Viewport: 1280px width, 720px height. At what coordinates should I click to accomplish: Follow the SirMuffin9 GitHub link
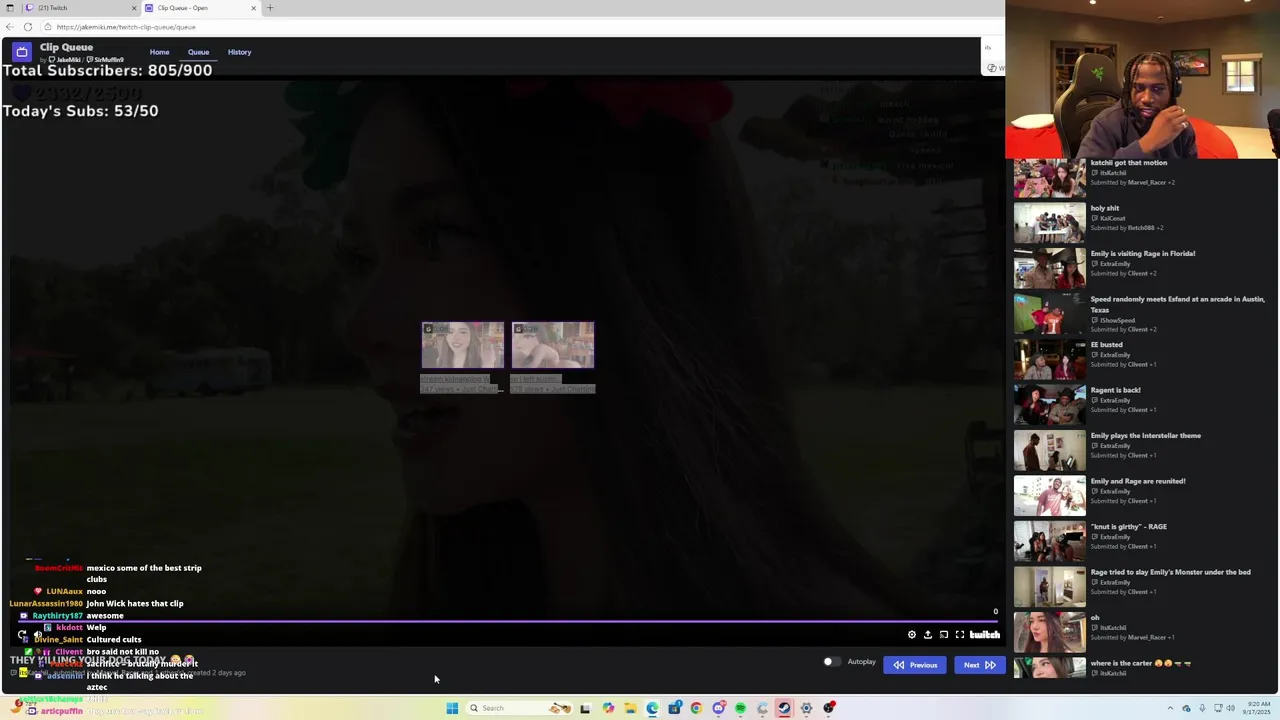pyautogui.click(x=106, y=60)
